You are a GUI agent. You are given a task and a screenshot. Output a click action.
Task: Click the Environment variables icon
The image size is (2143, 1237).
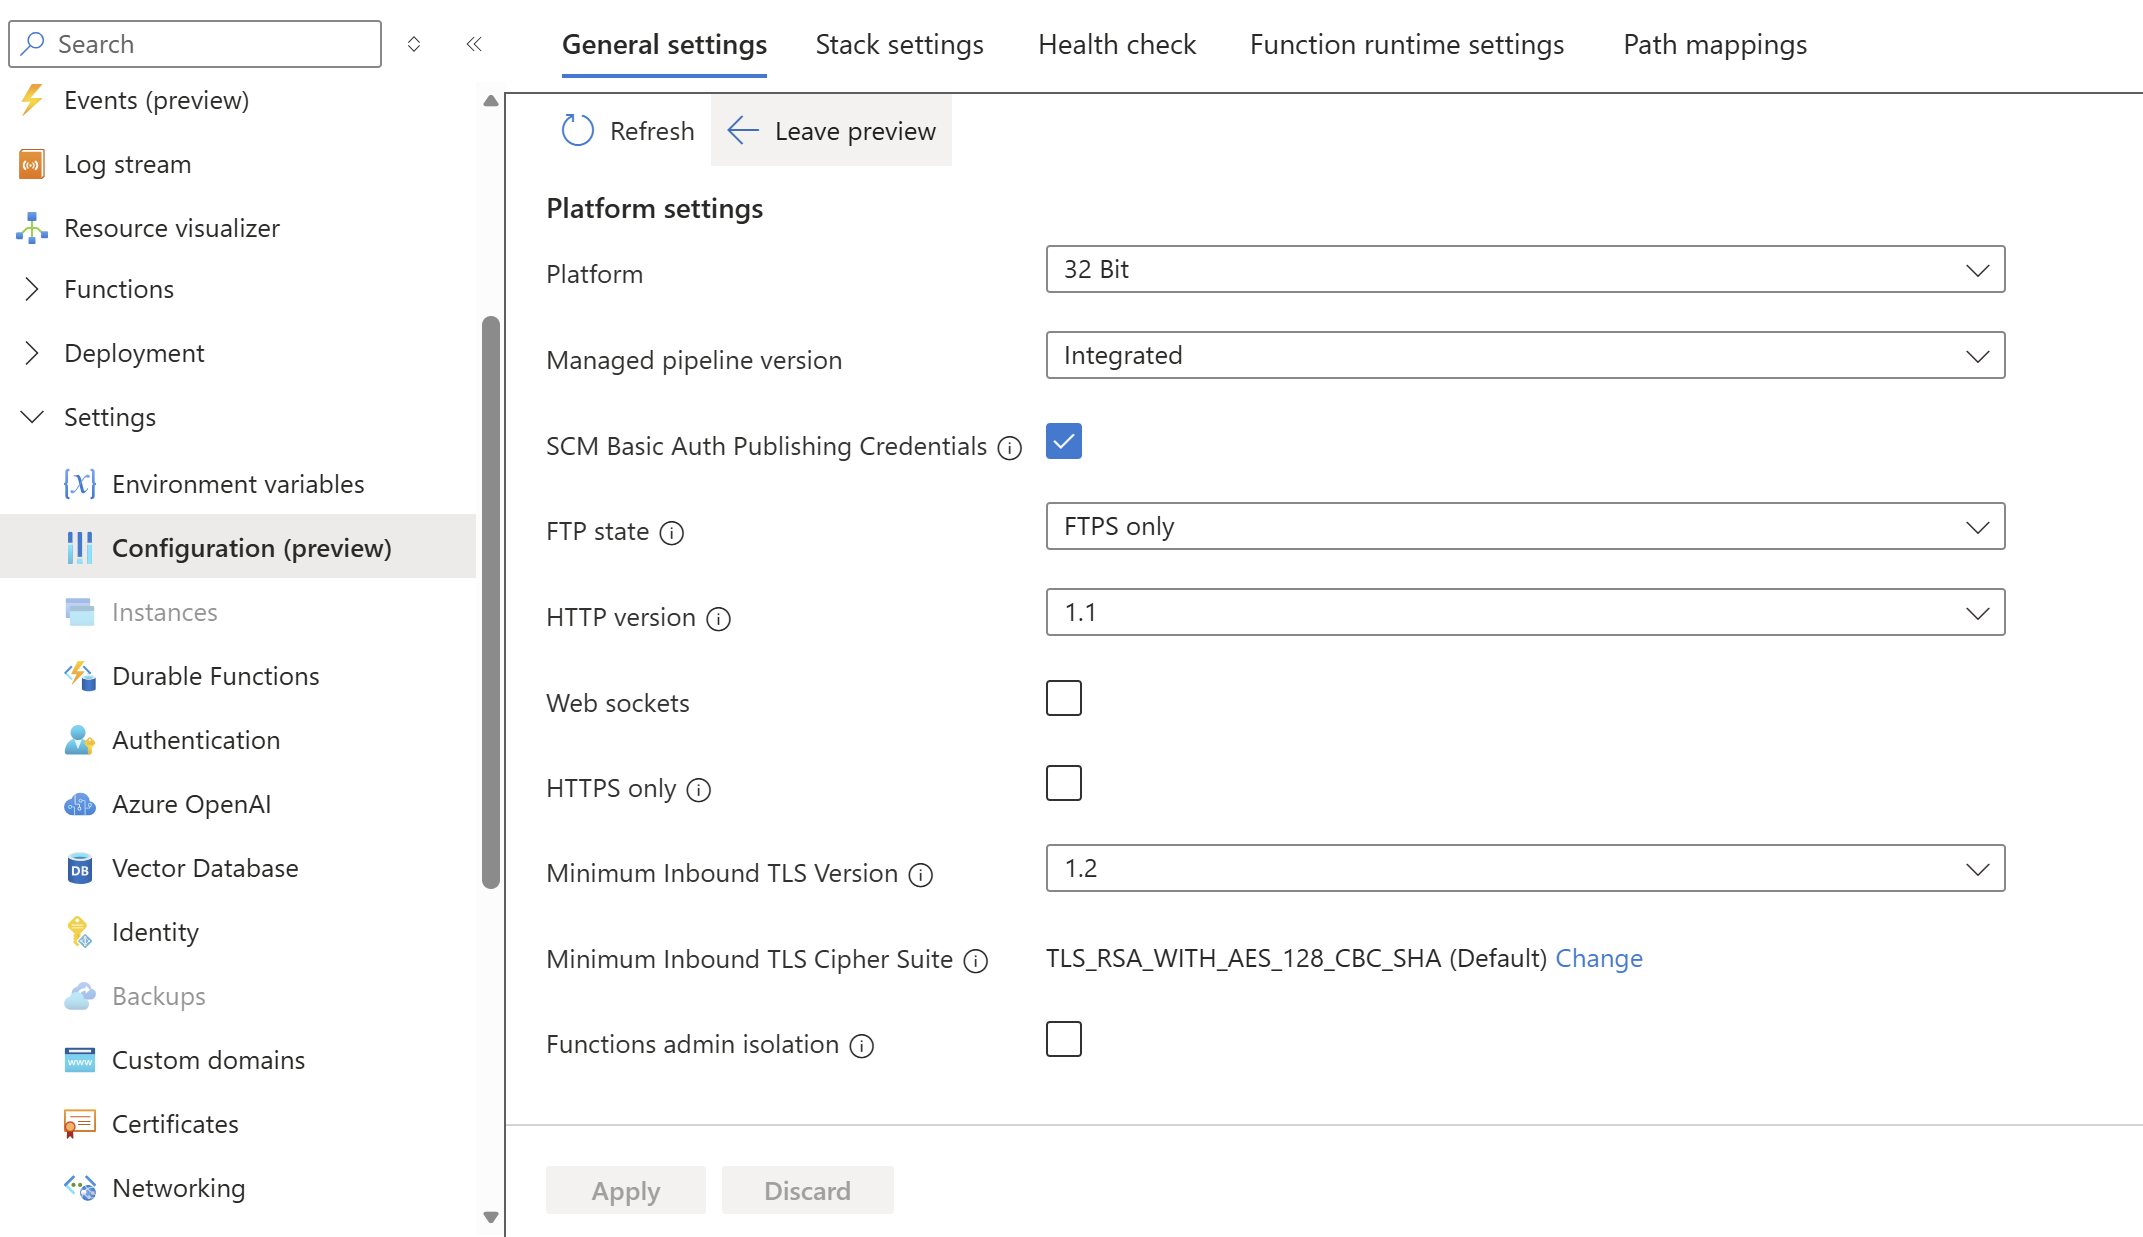(80, 484)
